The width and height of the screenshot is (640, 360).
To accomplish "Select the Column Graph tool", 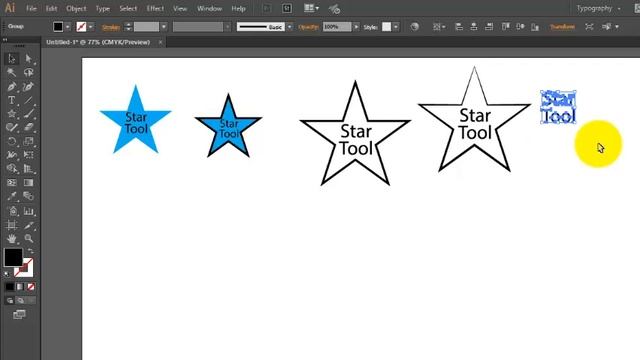I will click(x=28, y=211).
